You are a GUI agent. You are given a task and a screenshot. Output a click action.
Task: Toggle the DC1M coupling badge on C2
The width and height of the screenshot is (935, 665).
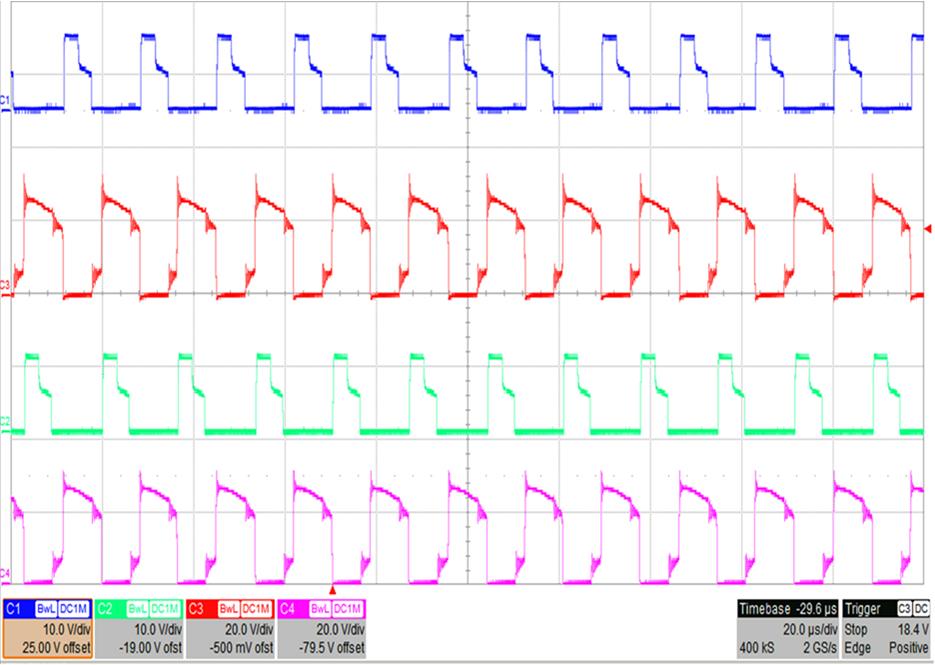[166, 608]
